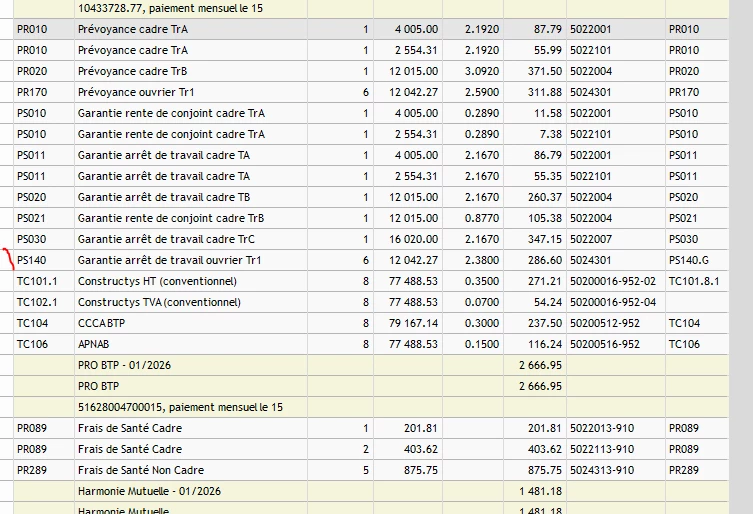Select the Constructys TVA (conventionnel) label
This screenshot has height=514, width=753.
[159, 302]
